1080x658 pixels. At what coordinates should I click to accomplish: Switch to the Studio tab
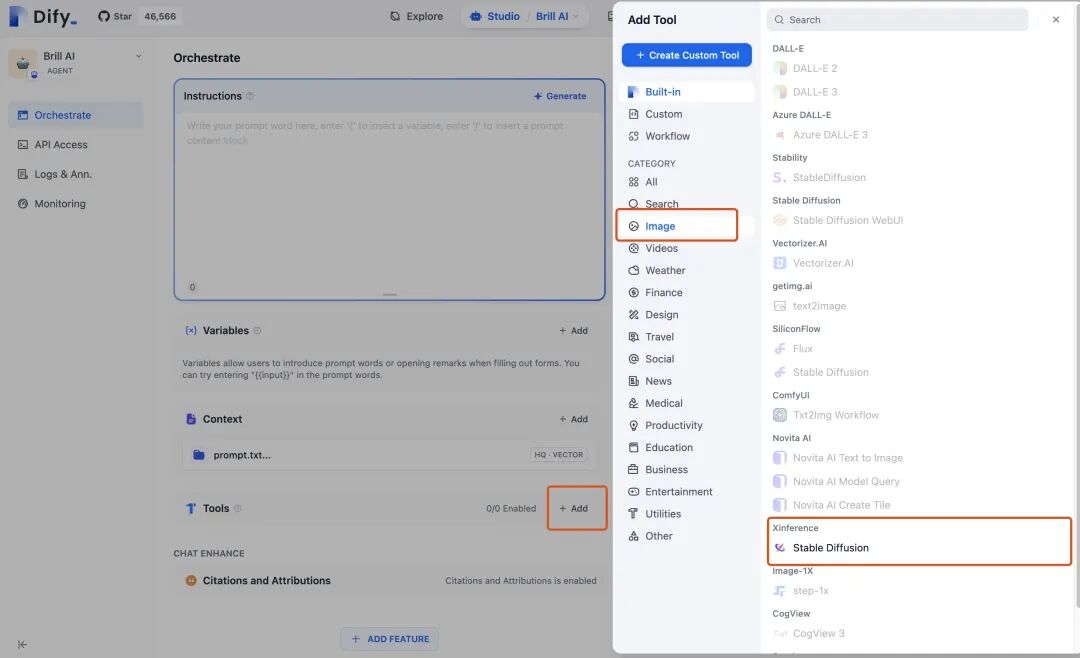pyautogui.click(x=495, y=16)
